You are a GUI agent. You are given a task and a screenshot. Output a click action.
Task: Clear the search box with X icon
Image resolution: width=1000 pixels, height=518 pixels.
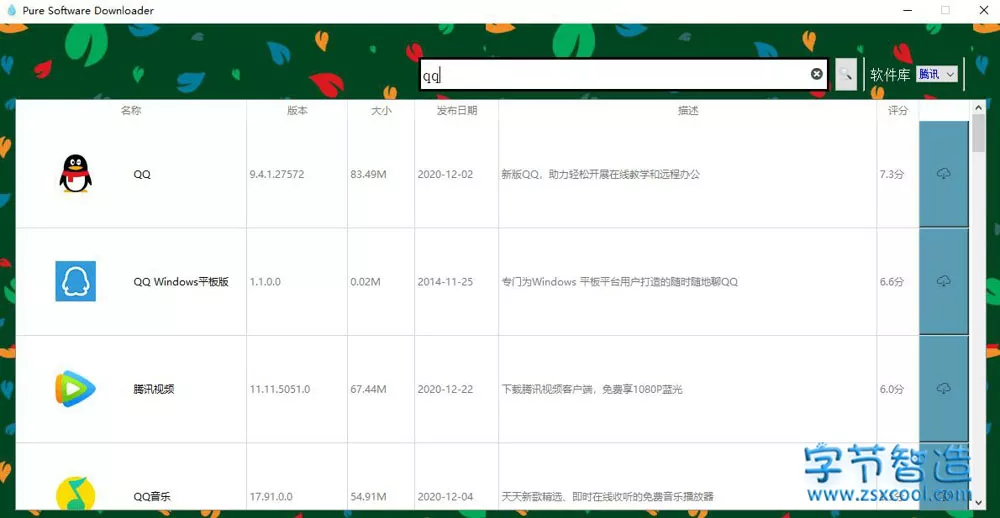(816, 74)
